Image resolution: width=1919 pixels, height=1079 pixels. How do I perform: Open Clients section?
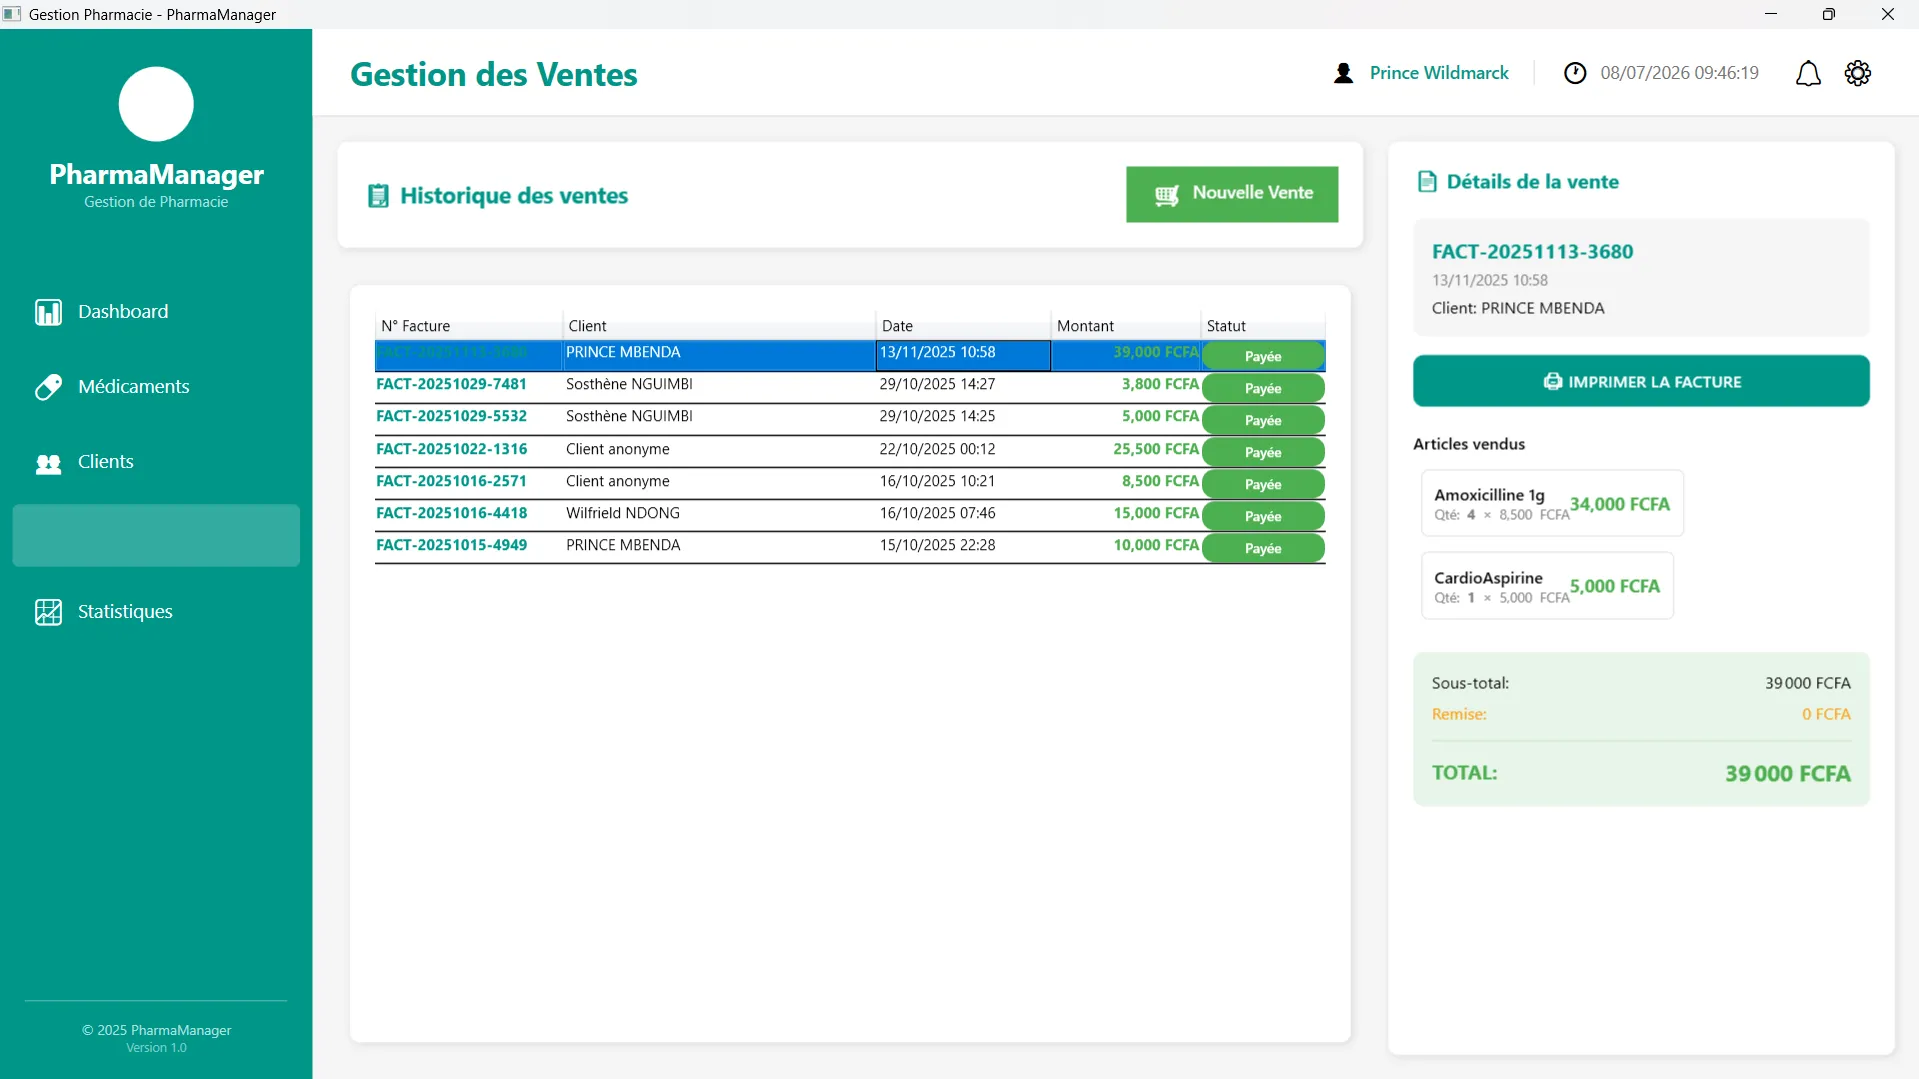[156, 462]
